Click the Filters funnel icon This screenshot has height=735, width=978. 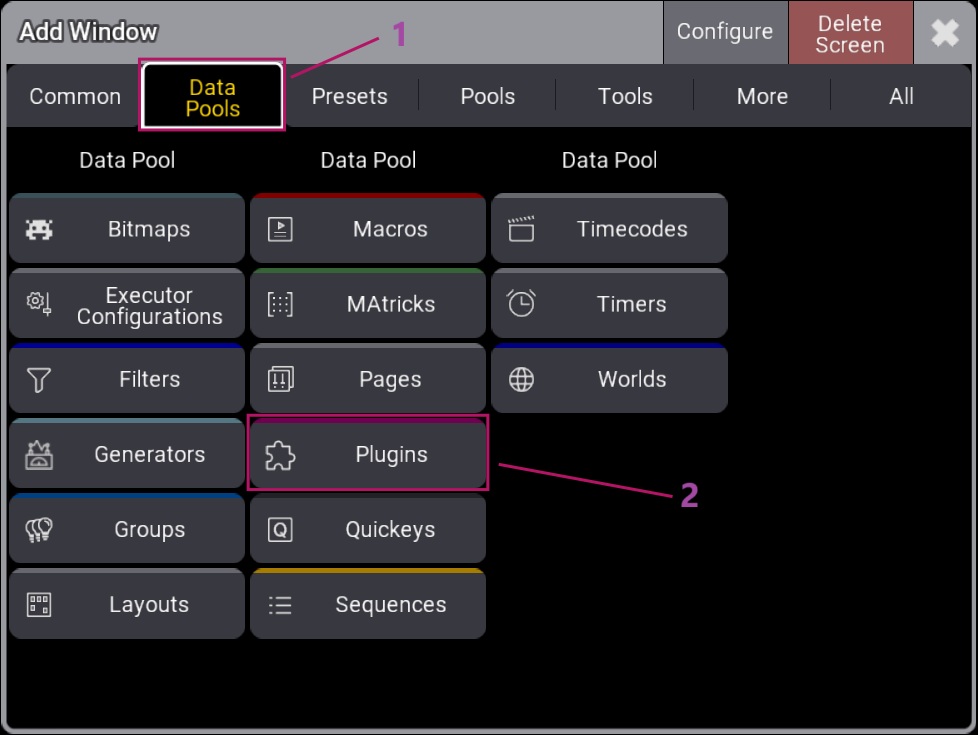click(39, 379)
